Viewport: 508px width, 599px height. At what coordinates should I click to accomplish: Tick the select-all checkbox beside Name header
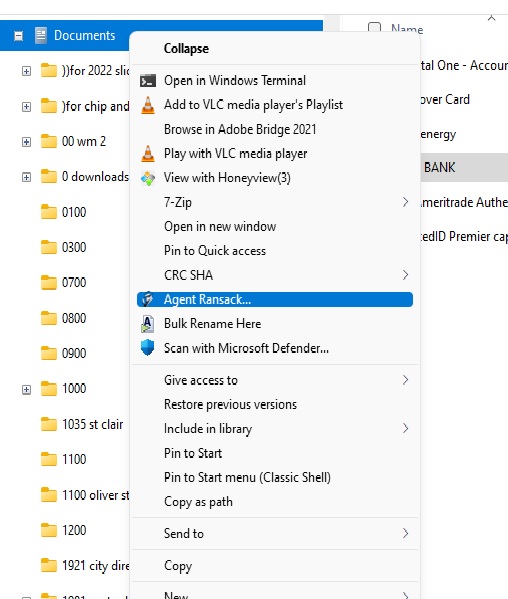[x=374, y=28]
